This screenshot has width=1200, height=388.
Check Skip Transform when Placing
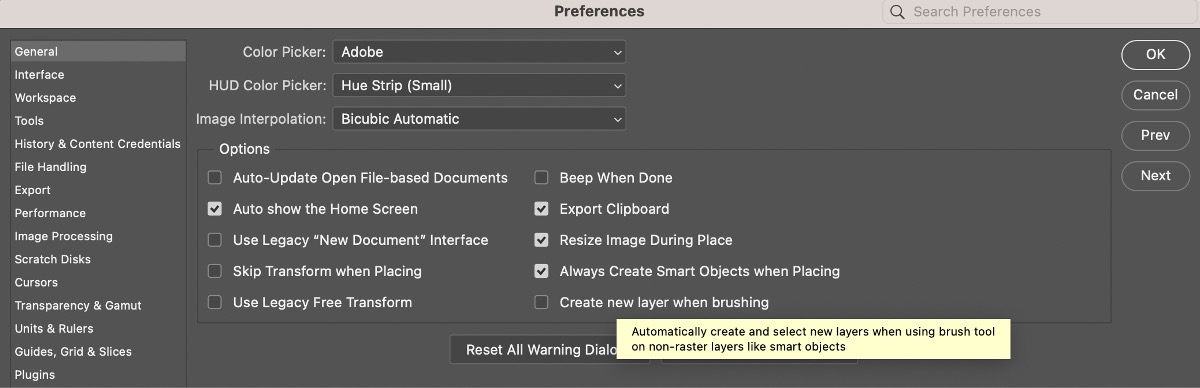(215, 271)
